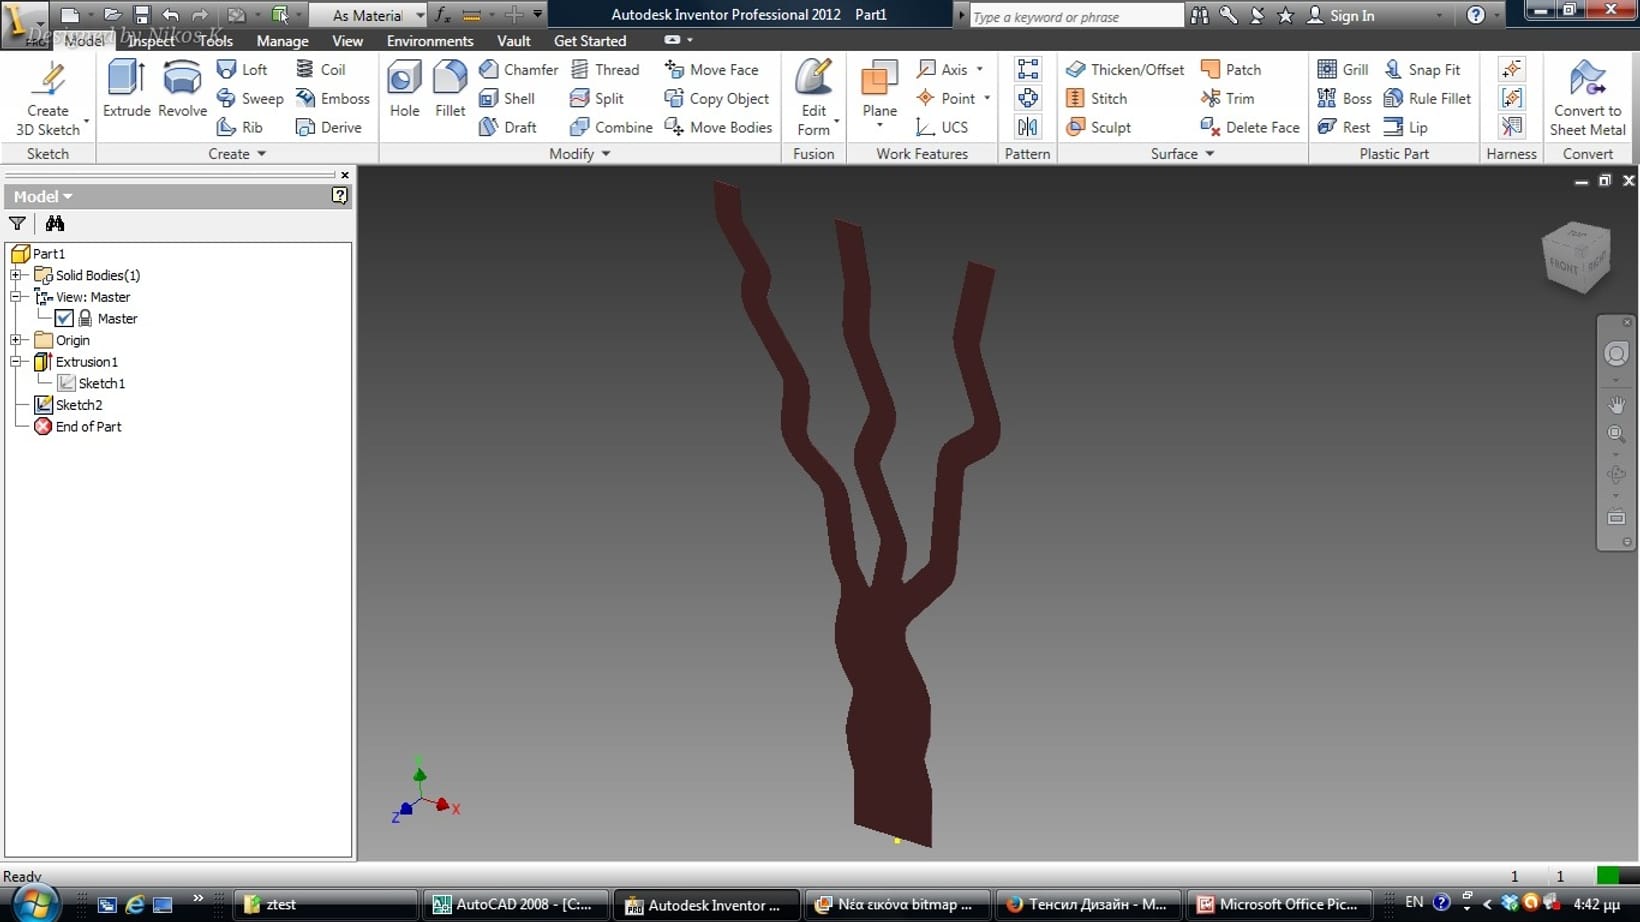Open the Model browser dropdown
This screenshot has width=1640, height=922.
coord(43,196)
